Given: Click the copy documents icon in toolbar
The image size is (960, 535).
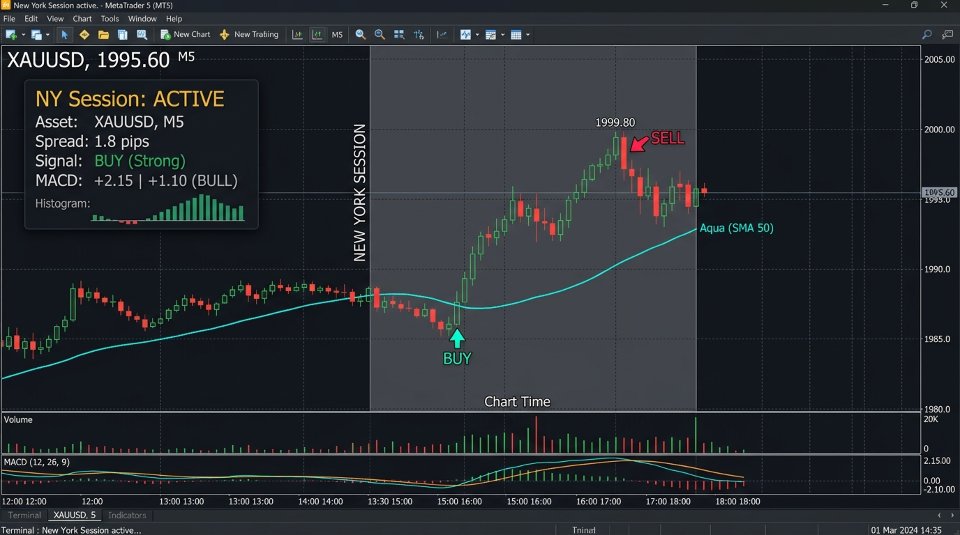Looking at the screenshot, I should [122, 35].
